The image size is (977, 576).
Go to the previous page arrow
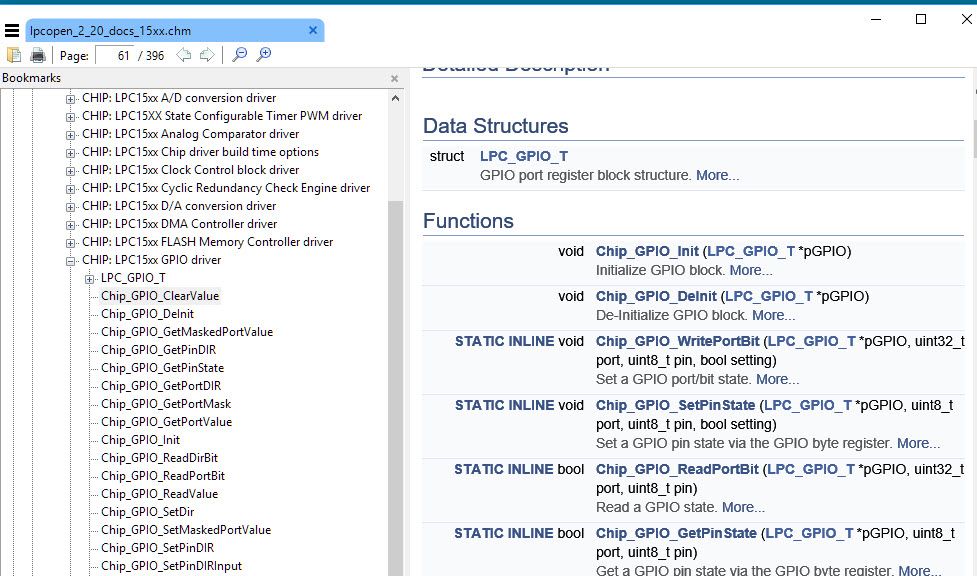[x=184, y=55]
